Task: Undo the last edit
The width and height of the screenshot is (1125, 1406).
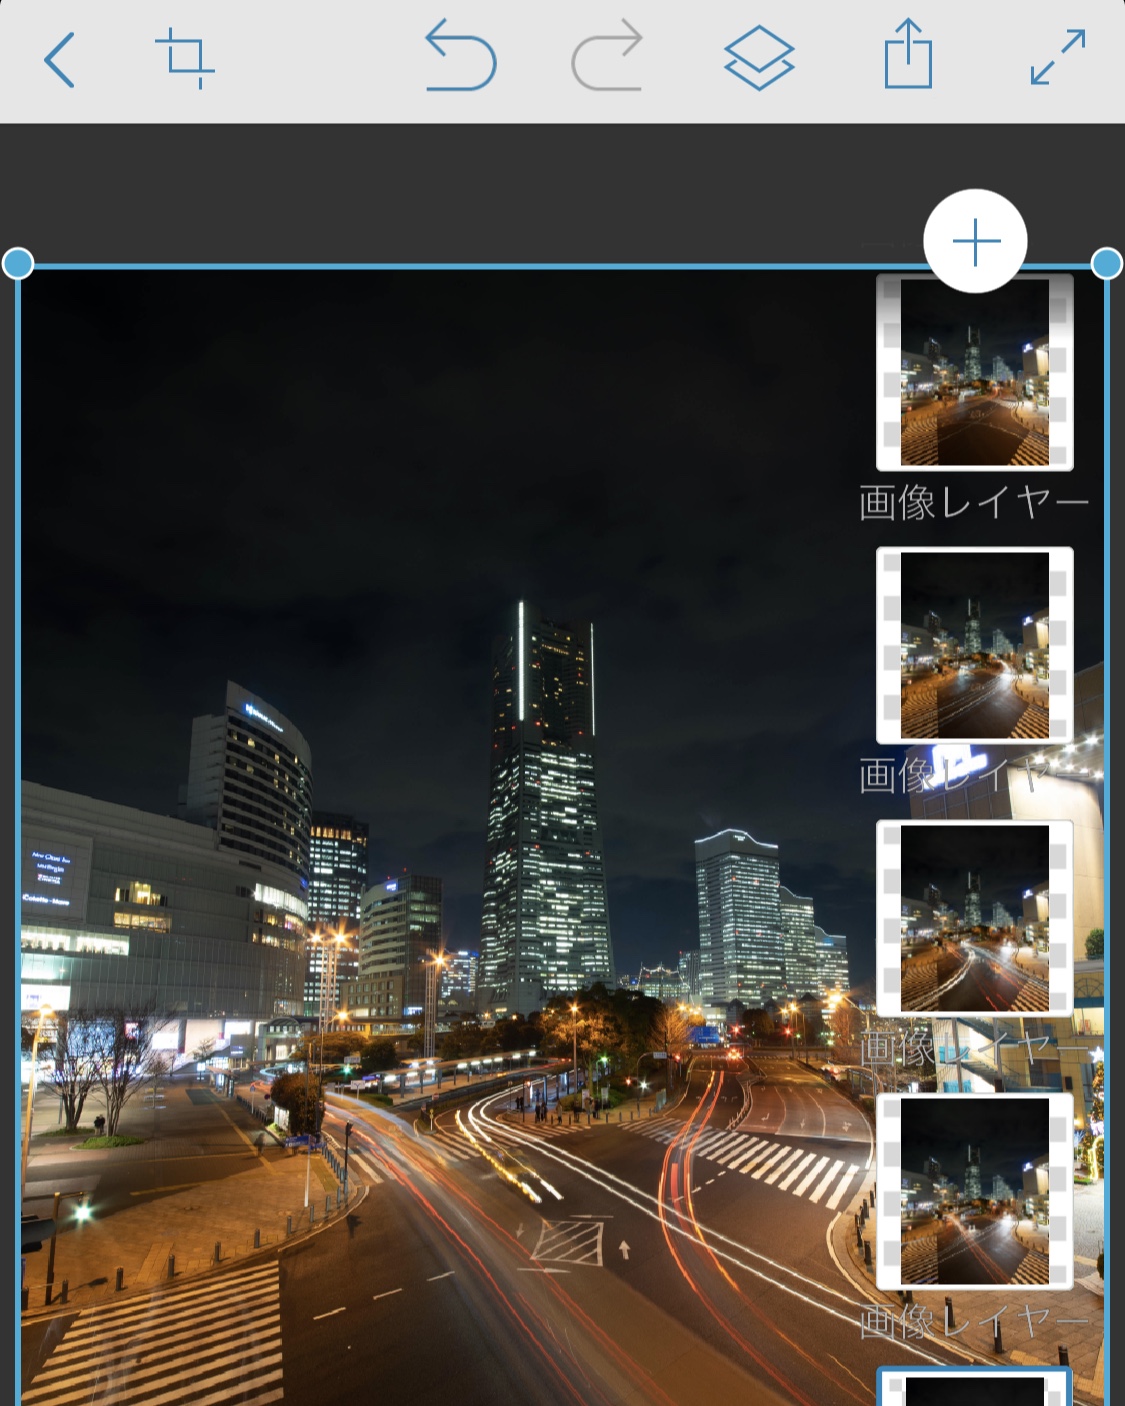Action: pos(460,57)
